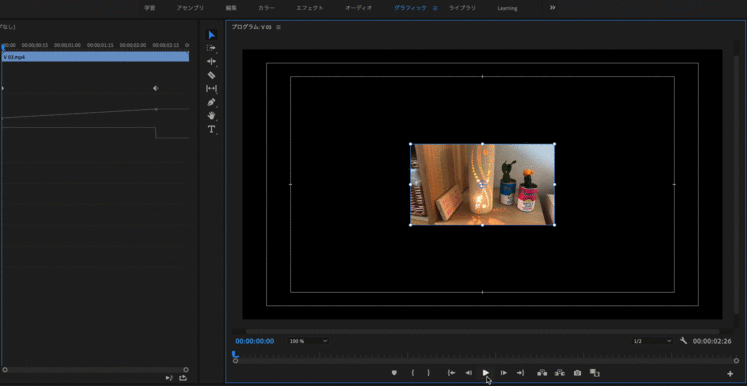747x386 pixels.
Task: Open program monitor wrench settings
Action: pos(683,341)
